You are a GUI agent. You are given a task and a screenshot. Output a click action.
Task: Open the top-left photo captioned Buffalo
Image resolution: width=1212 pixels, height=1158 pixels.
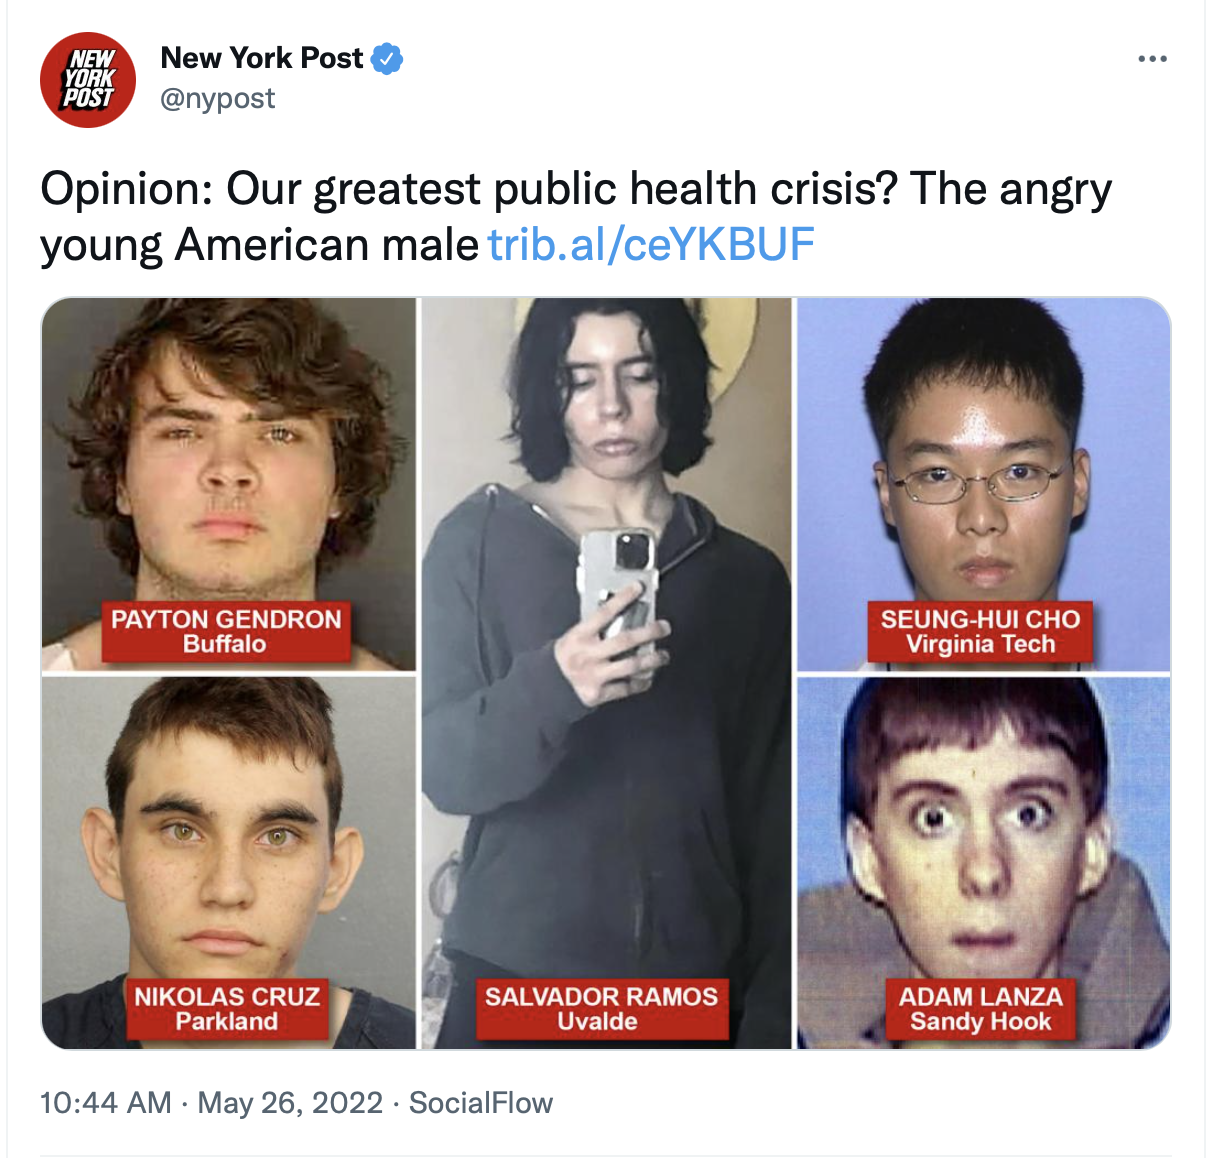click(228, 484)
